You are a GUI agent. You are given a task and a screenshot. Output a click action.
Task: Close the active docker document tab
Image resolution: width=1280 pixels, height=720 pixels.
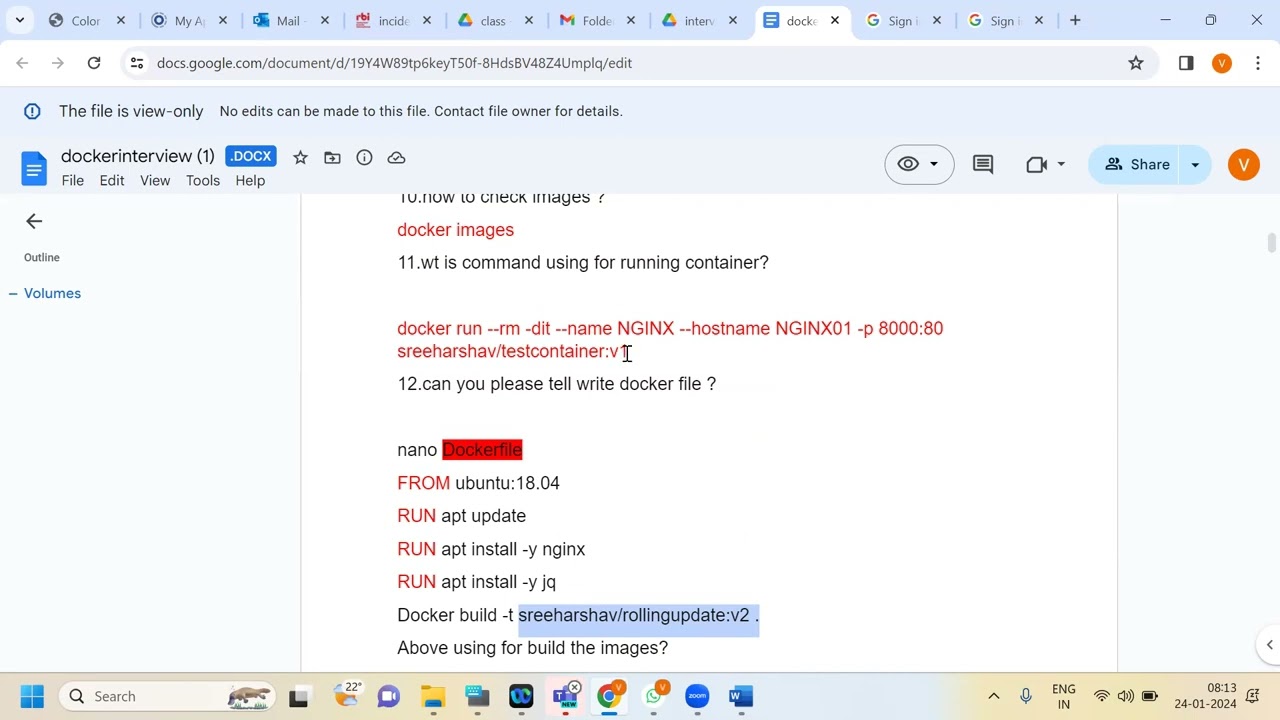coord(835,20)
